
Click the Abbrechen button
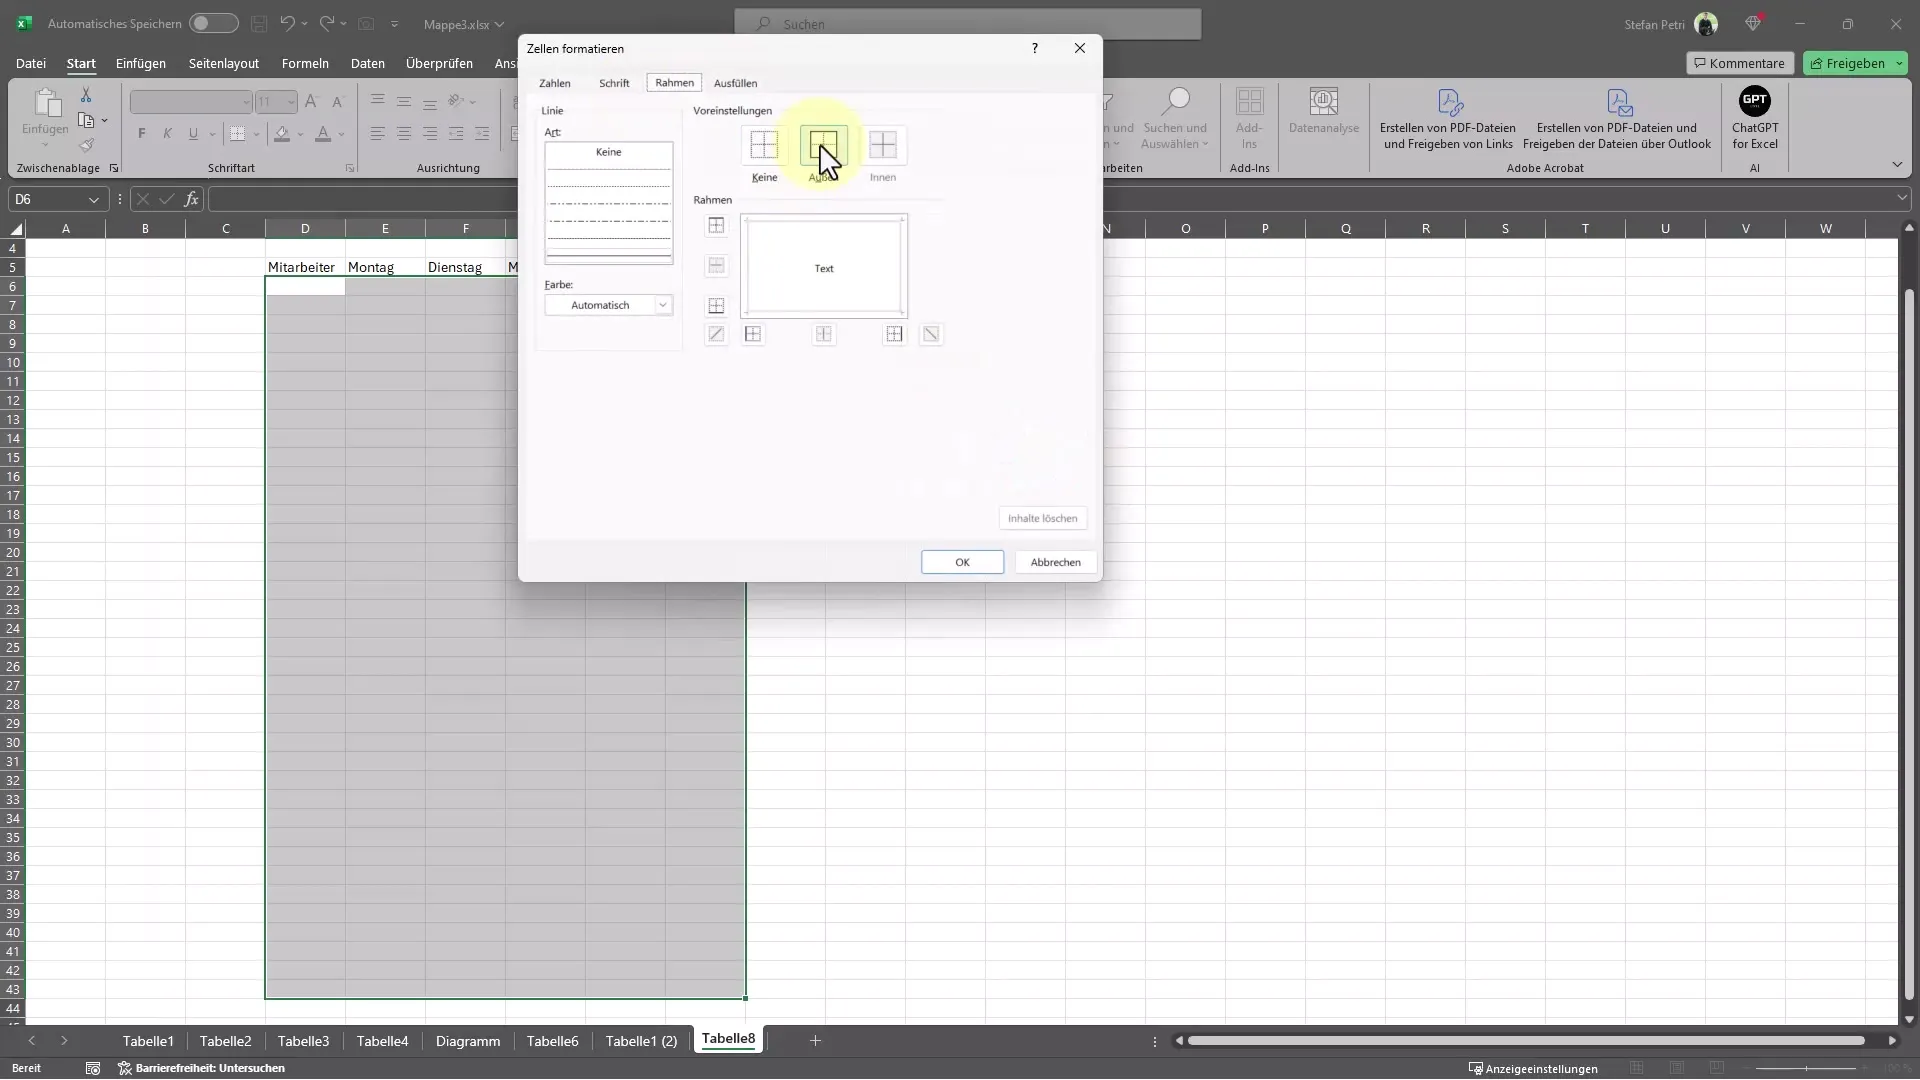click(1055, 562)
